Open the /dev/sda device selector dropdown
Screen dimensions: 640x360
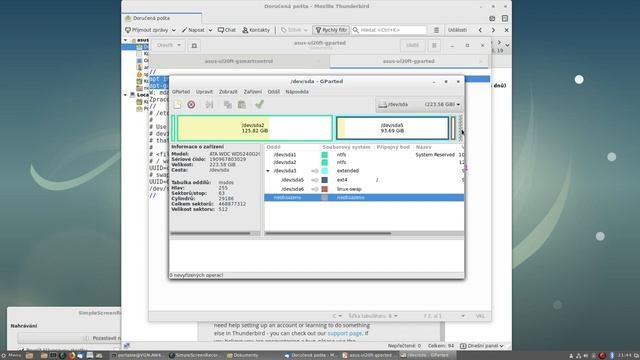coord(419,104)
